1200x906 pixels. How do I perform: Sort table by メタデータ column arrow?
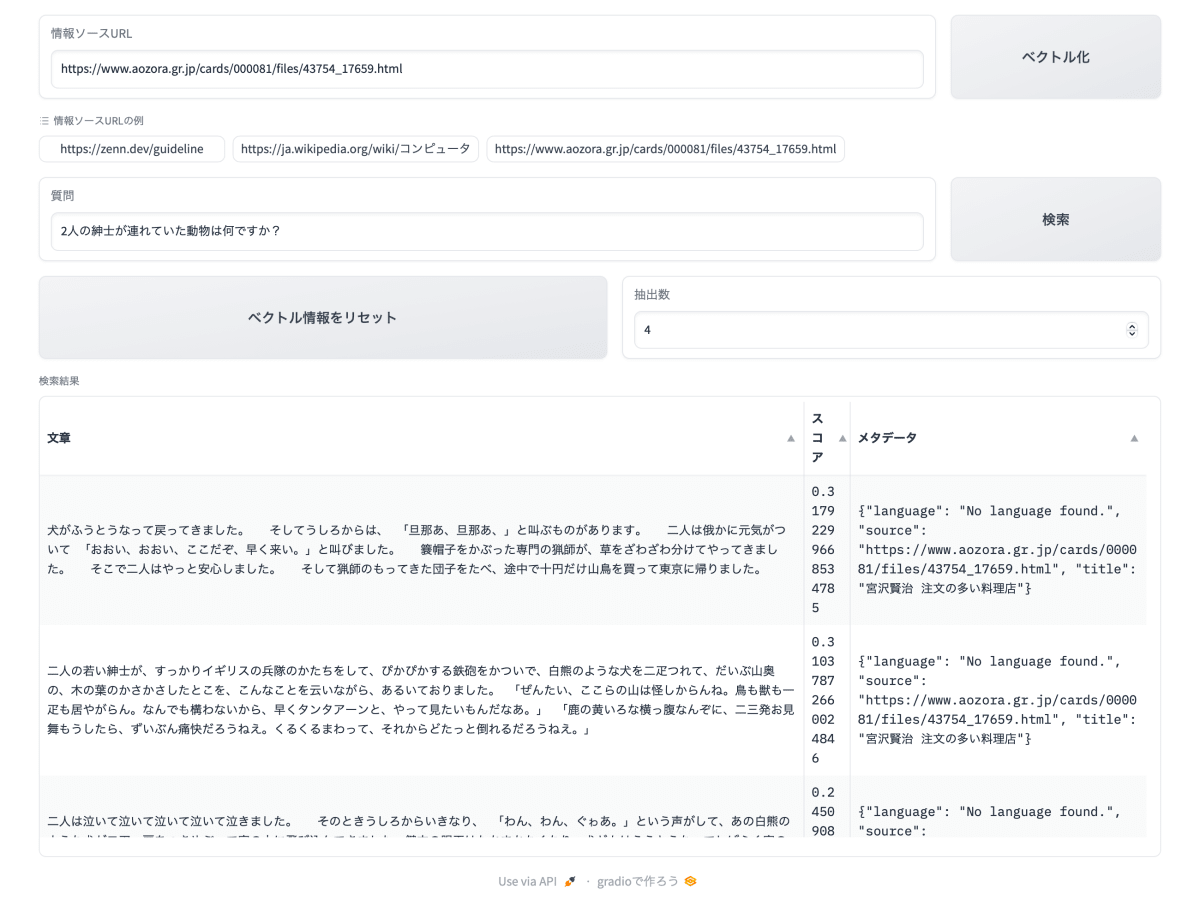[x=1134, y=438]
